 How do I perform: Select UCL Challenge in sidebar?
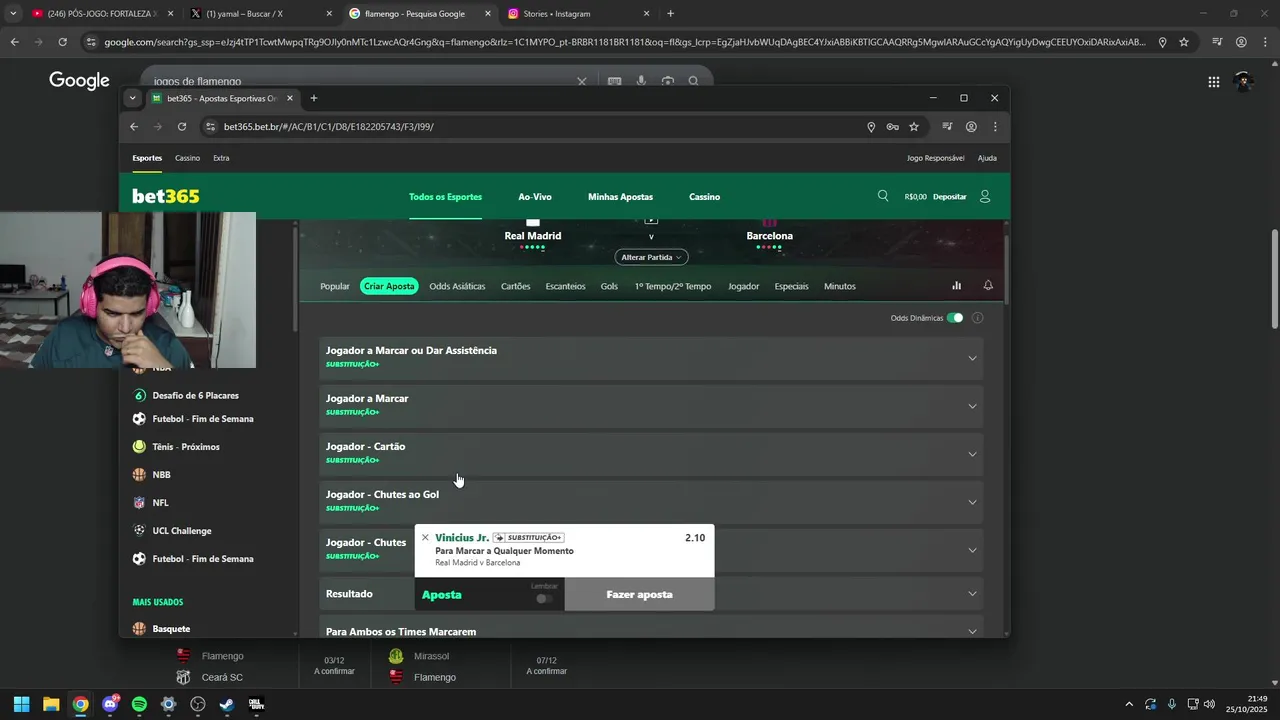click(x=182, y=531)
